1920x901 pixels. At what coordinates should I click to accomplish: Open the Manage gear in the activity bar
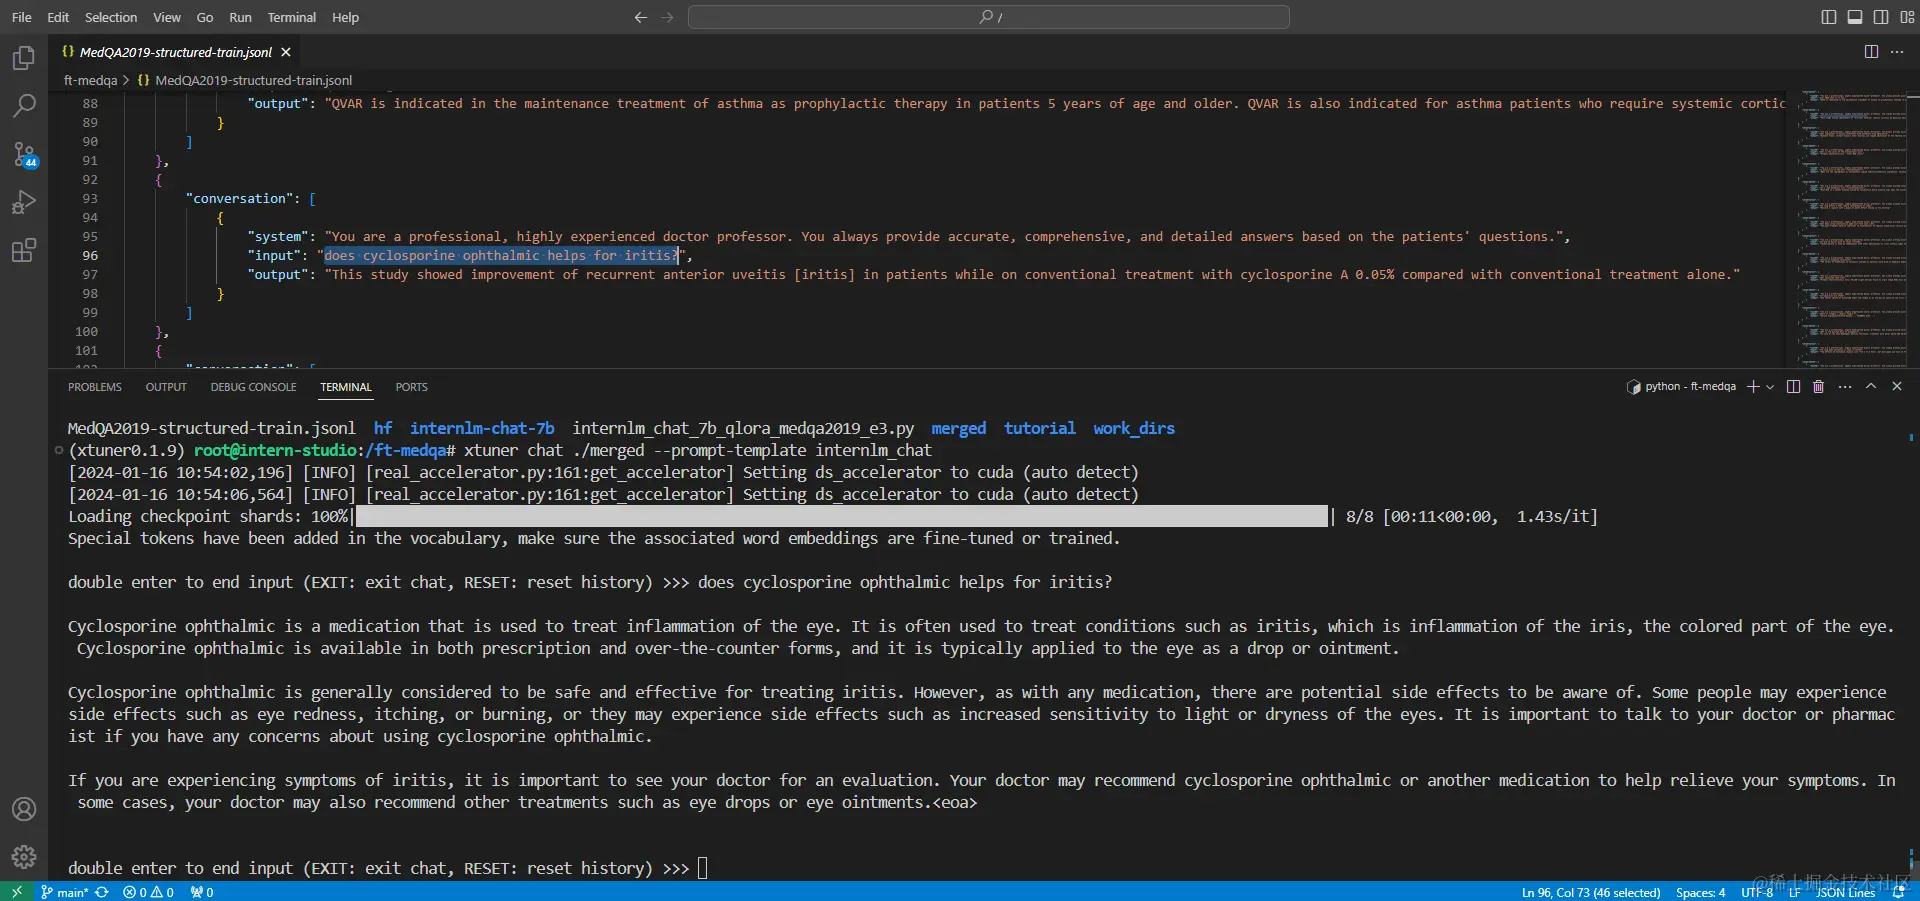24,857
